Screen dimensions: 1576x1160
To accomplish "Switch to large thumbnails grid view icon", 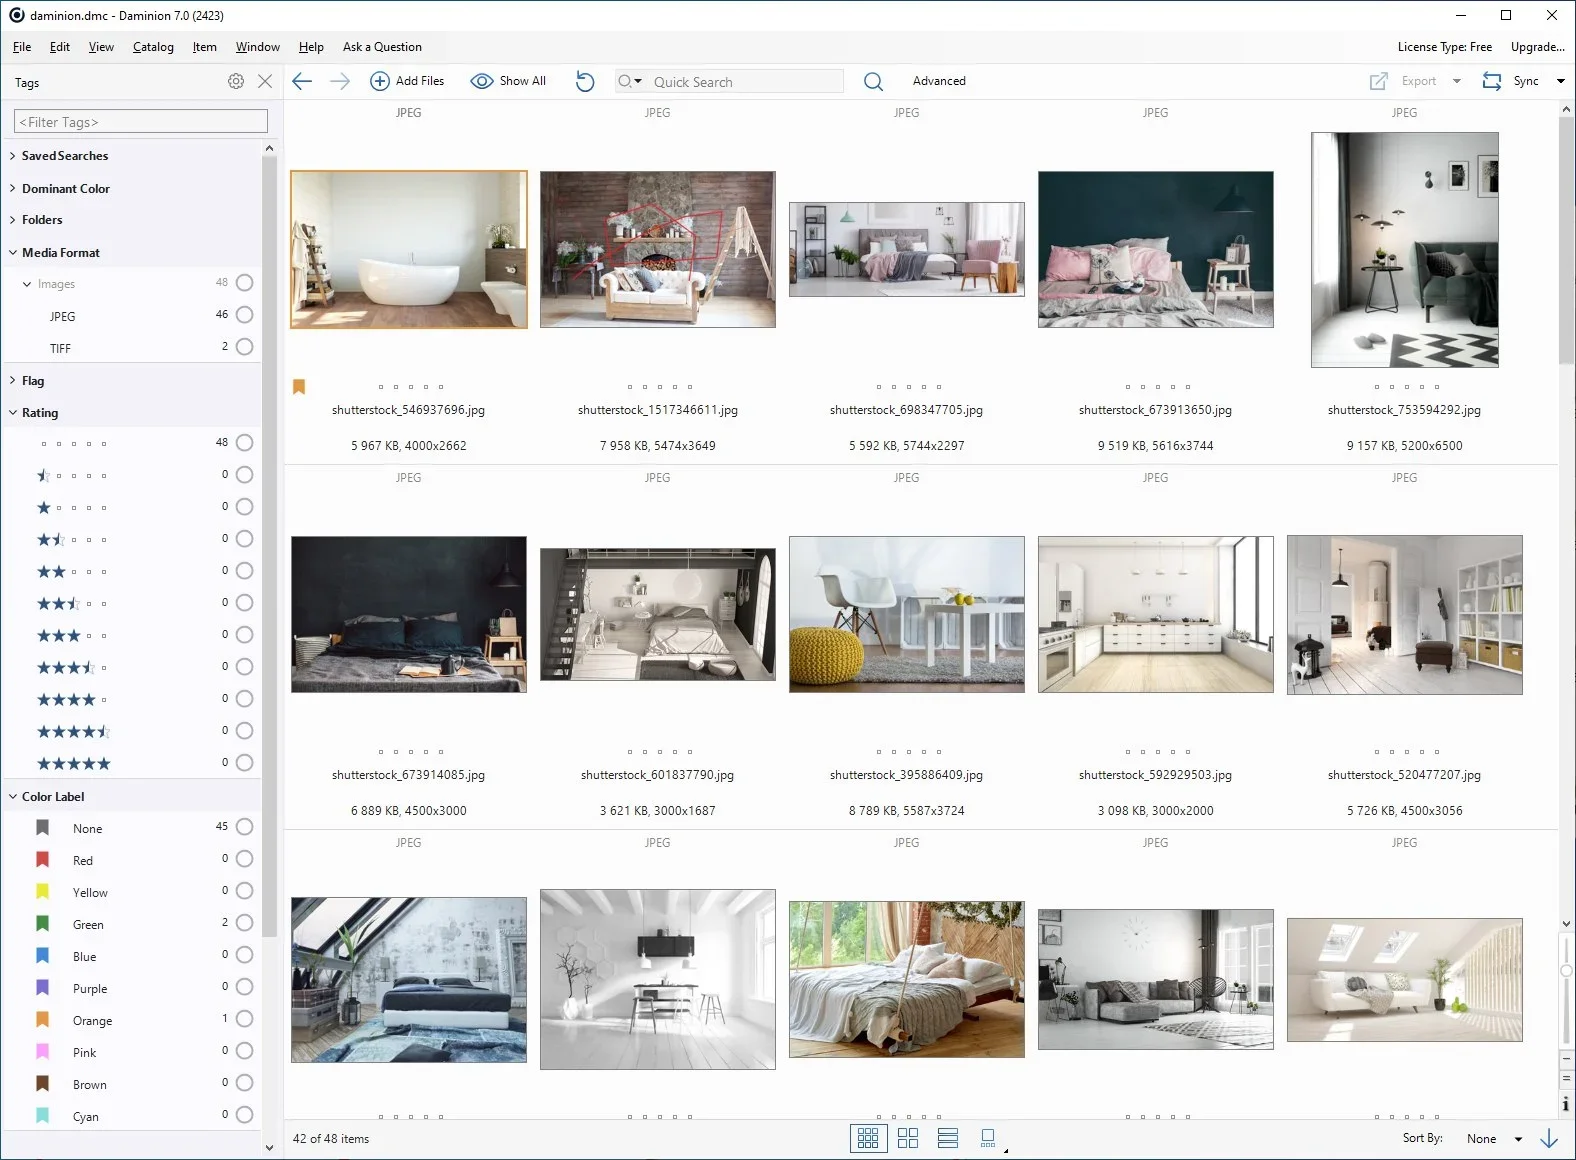I will click(908, 1138).
